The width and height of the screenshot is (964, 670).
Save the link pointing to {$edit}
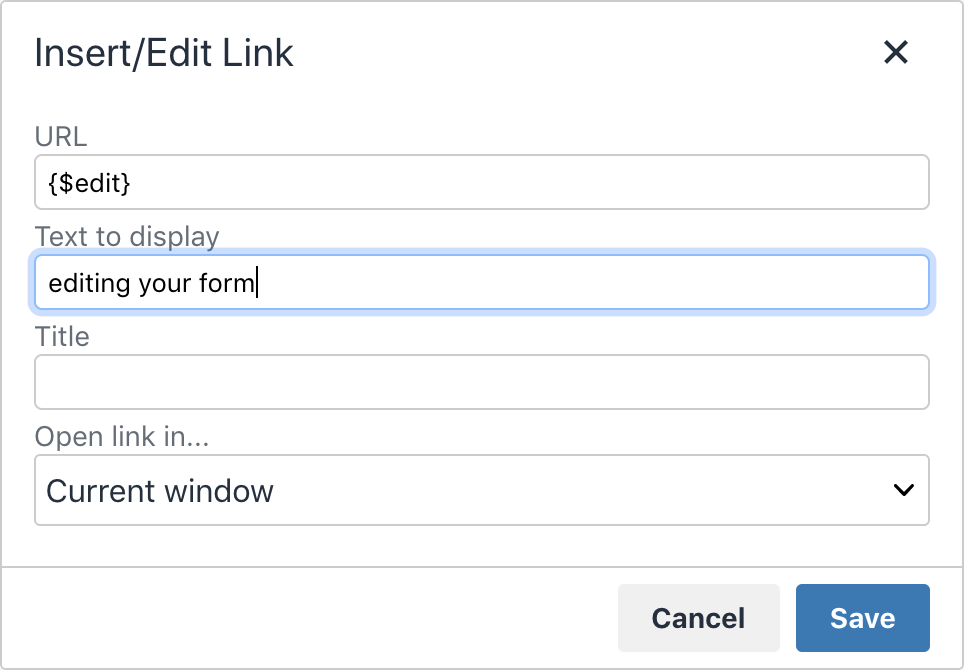862,617
